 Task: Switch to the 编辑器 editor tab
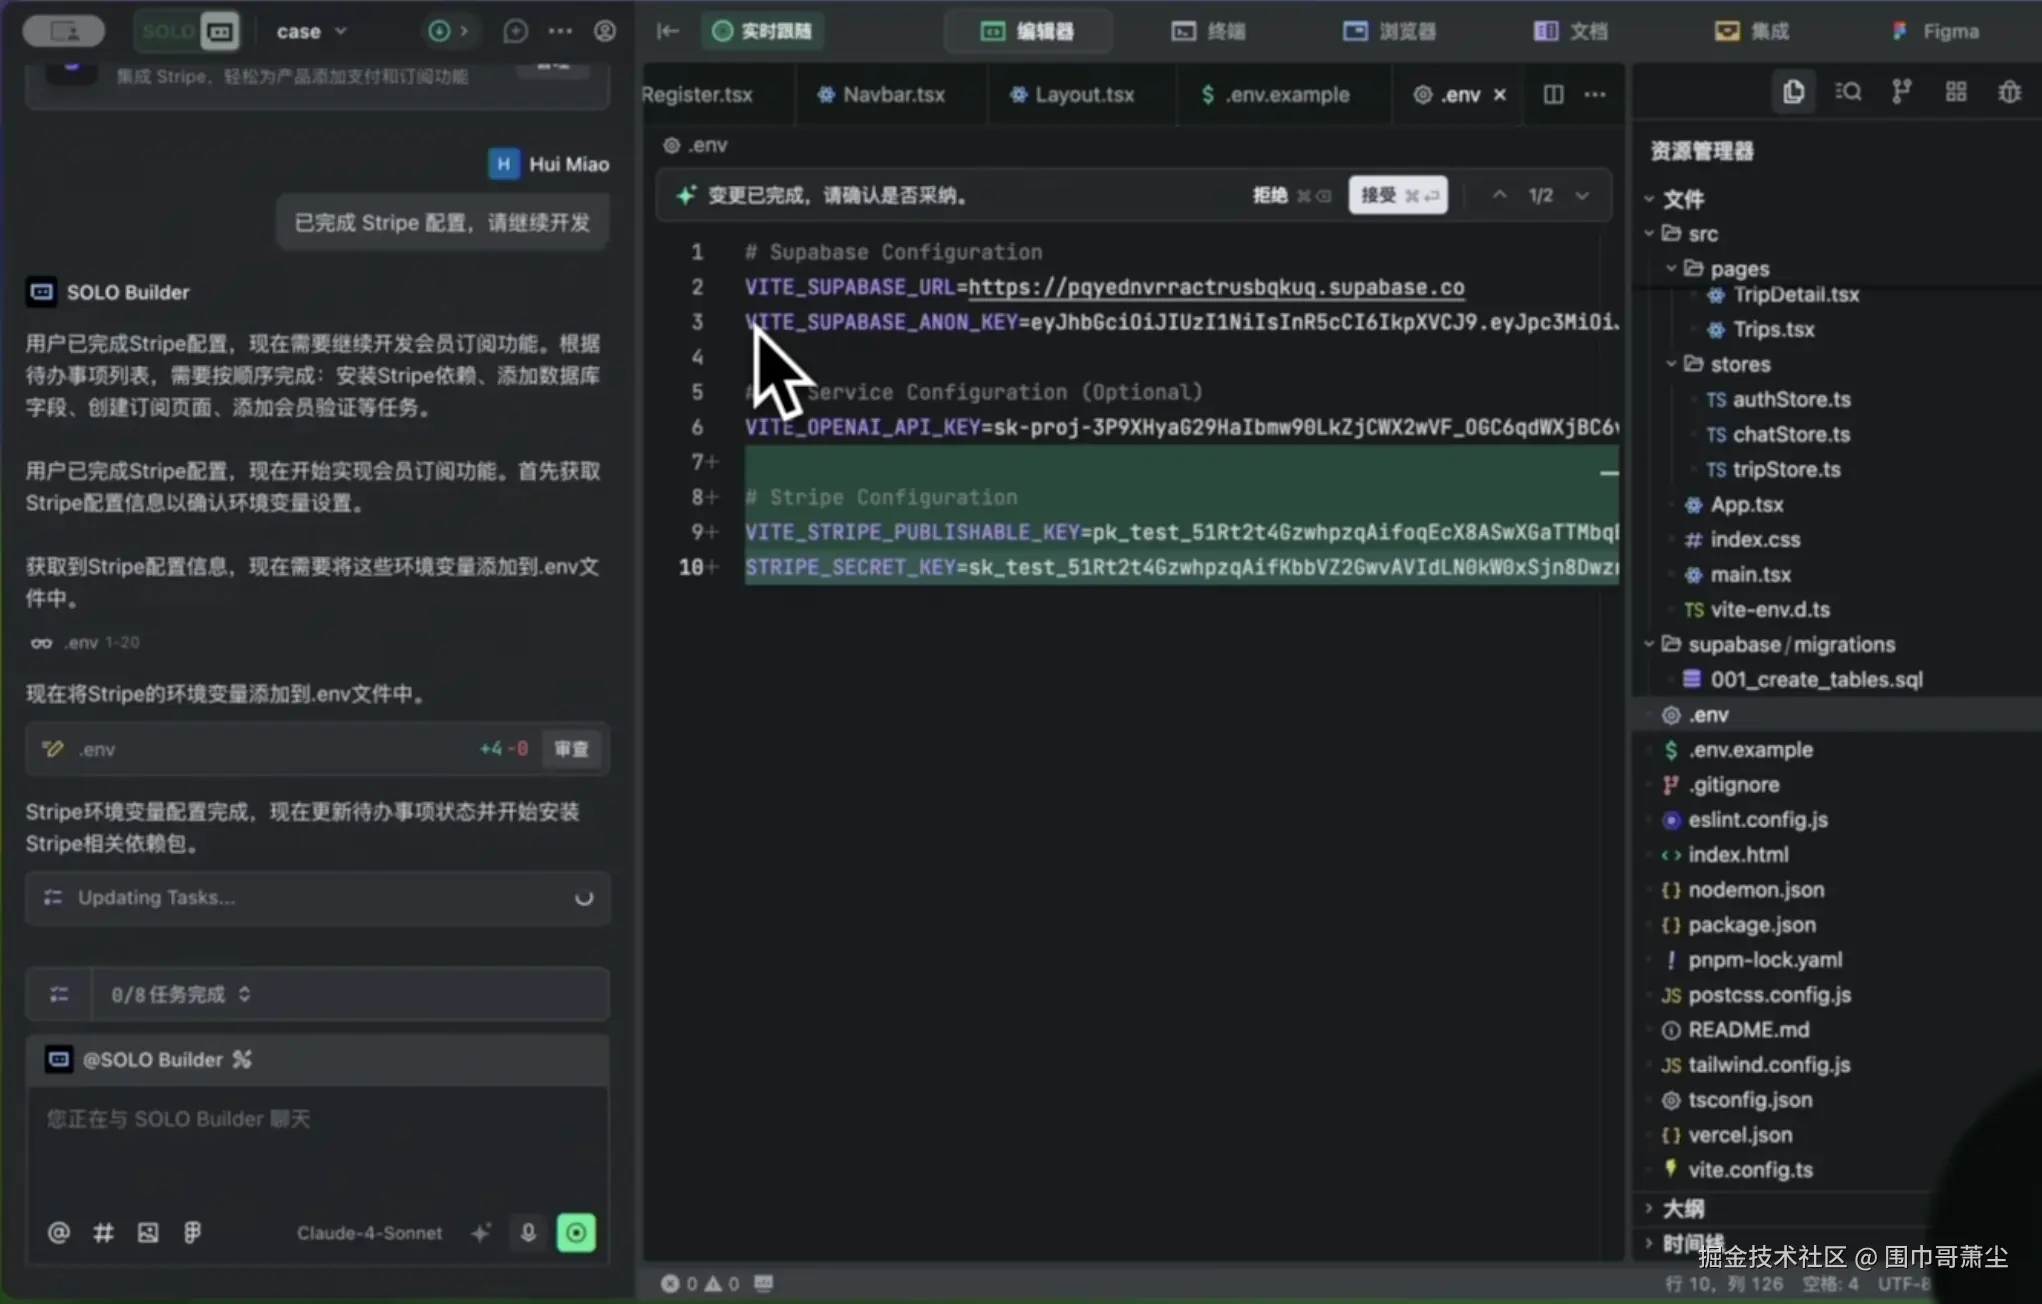tap(1028, 31)
